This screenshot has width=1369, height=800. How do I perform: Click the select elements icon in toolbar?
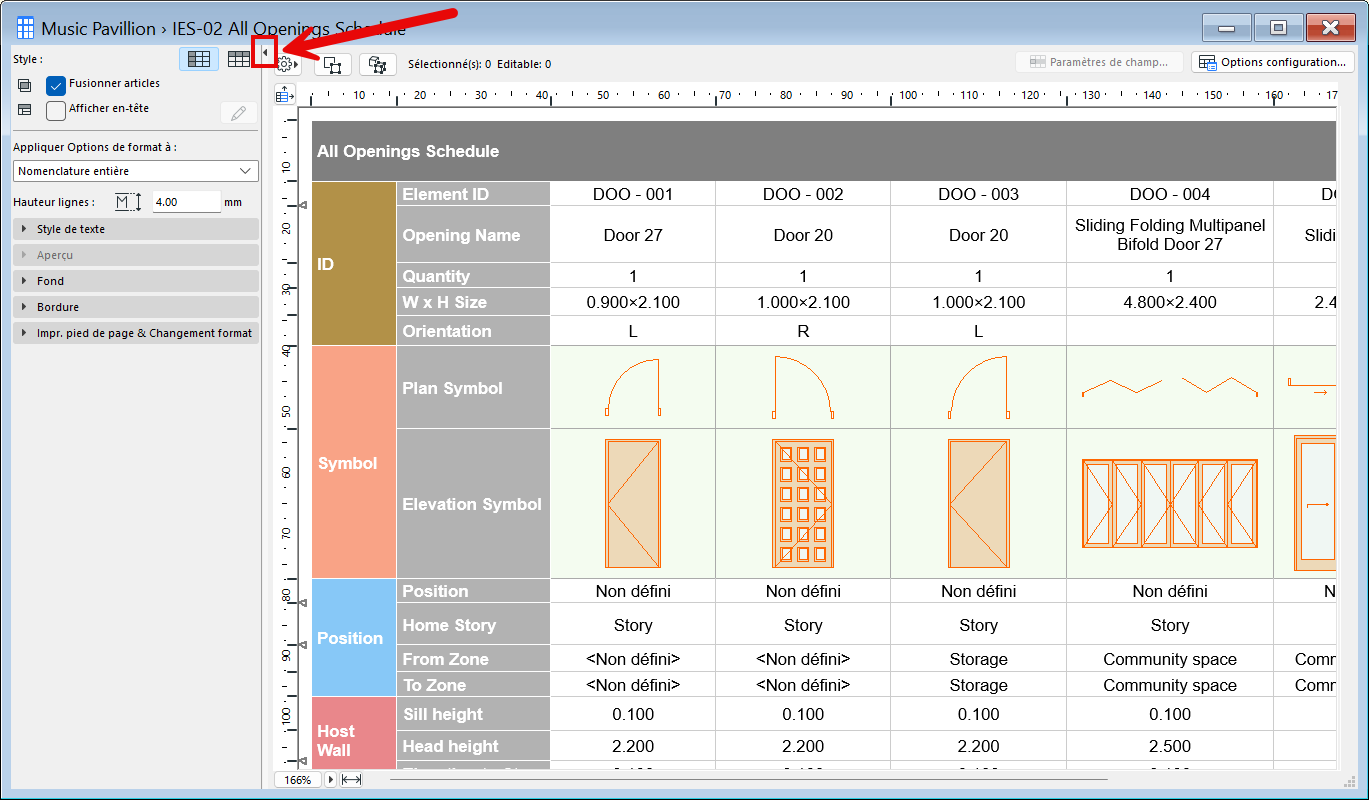coord(333,65)
